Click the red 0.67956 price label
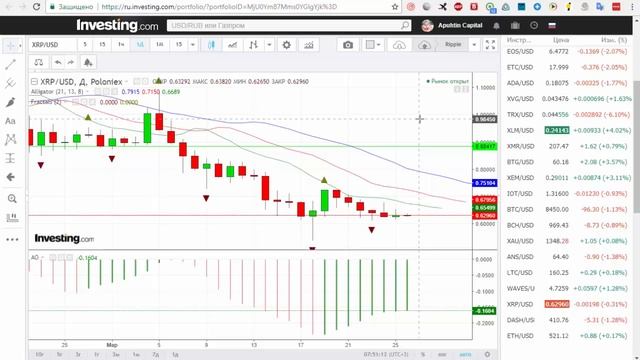 [x=485, y=200]
